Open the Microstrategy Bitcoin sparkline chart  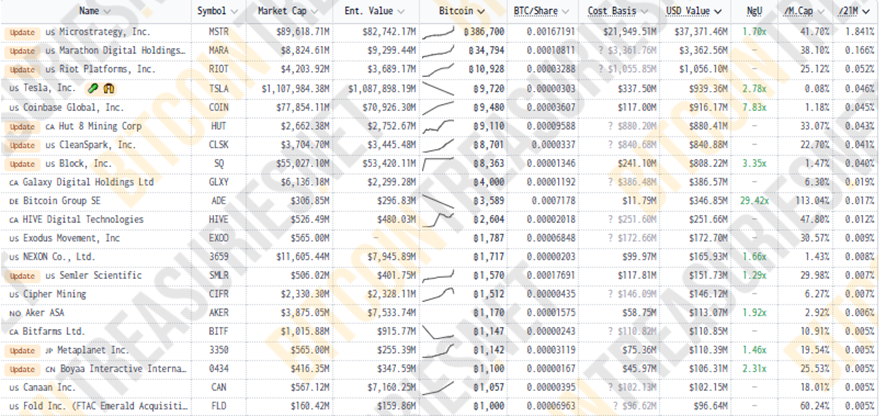pyautogui.click(x=438, y=32)
